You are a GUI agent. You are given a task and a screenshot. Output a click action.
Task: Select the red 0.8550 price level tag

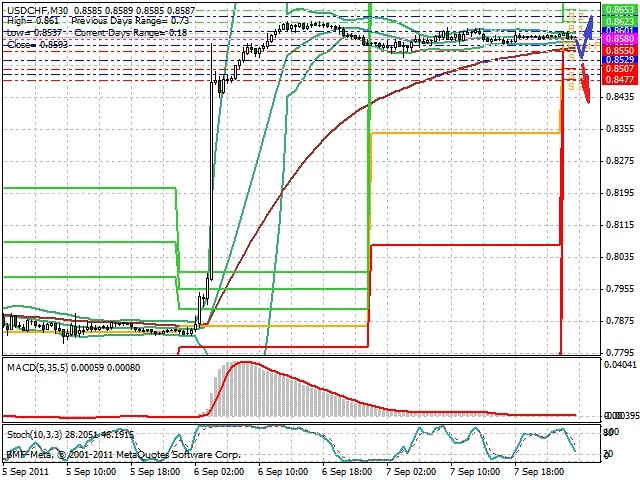[620, 50]
